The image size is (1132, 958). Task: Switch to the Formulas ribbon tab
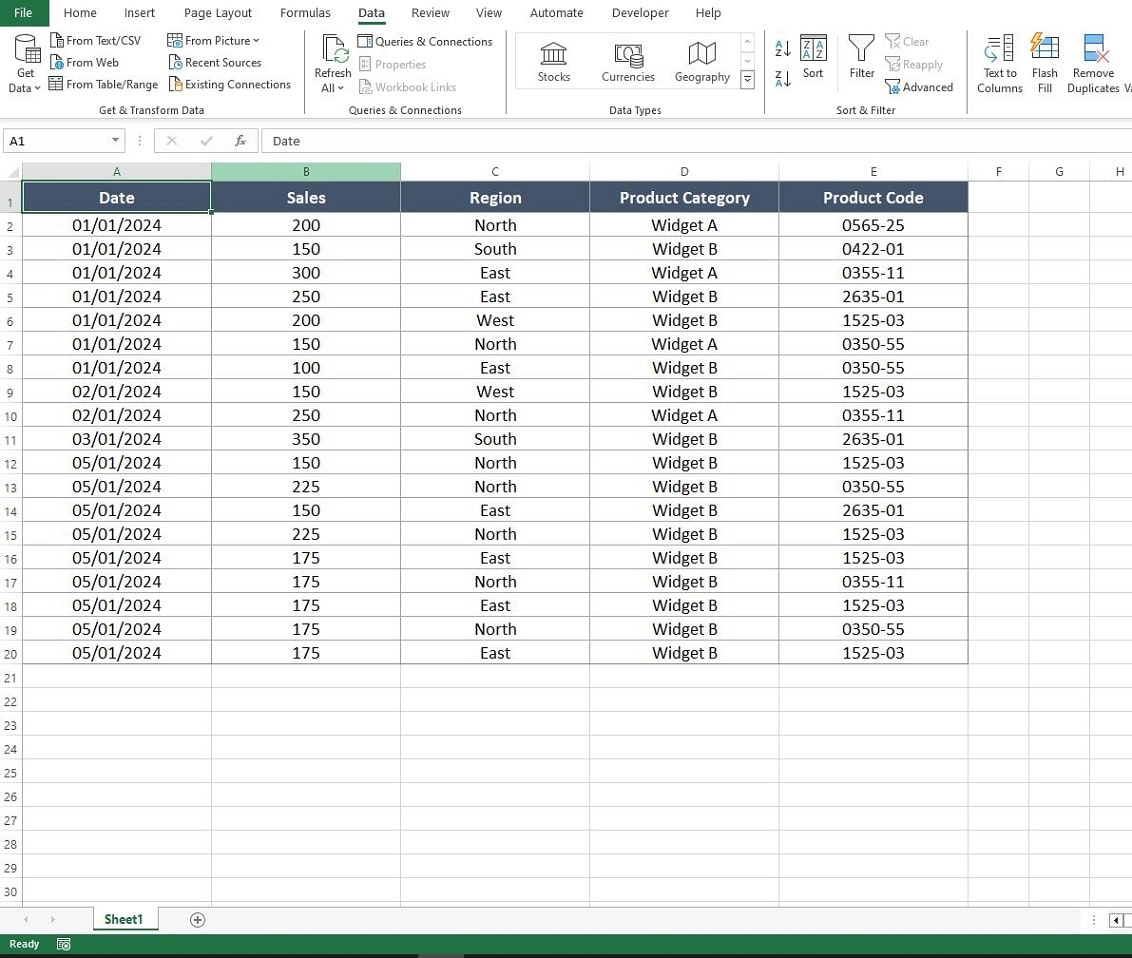305,12
